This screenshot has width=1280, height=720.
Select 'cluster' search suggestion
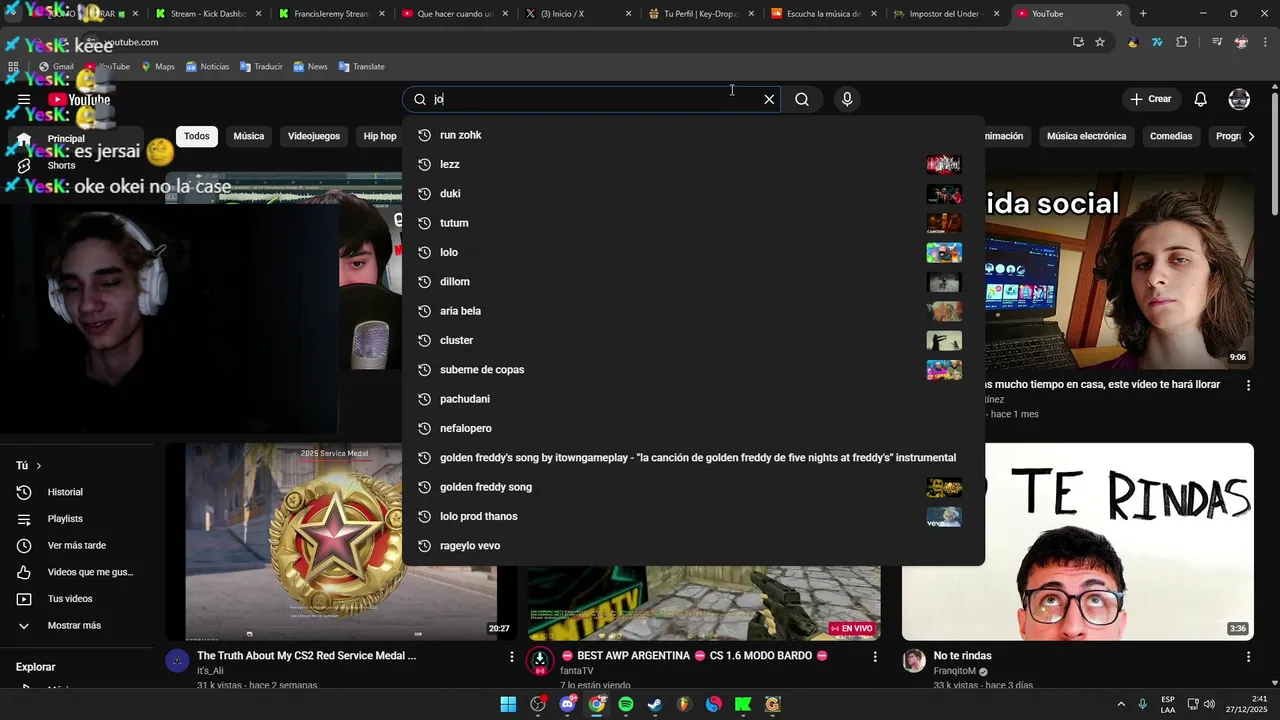[x=694, y=340]
